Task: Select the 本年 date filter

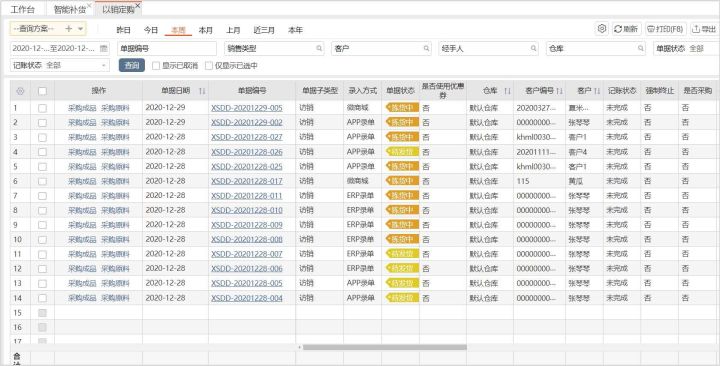Action: click(295, 30)
